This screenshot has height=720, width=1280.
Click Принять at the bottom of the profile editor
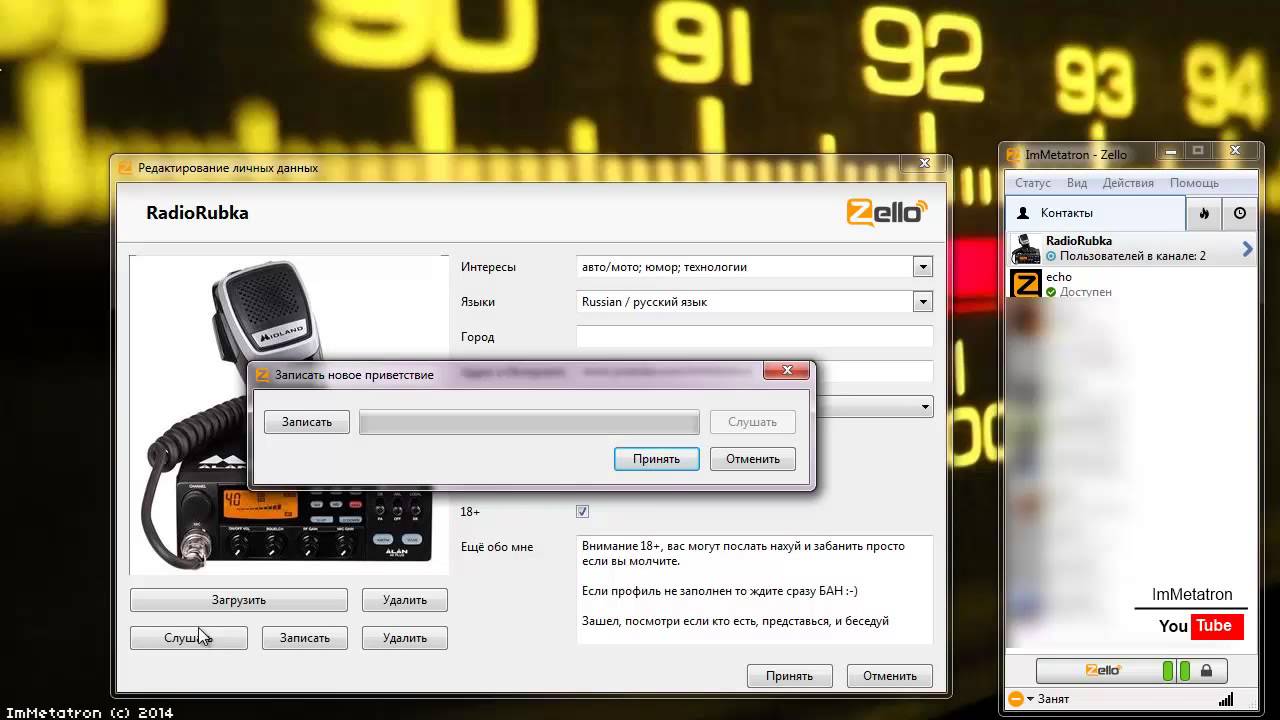pos(790,676)
